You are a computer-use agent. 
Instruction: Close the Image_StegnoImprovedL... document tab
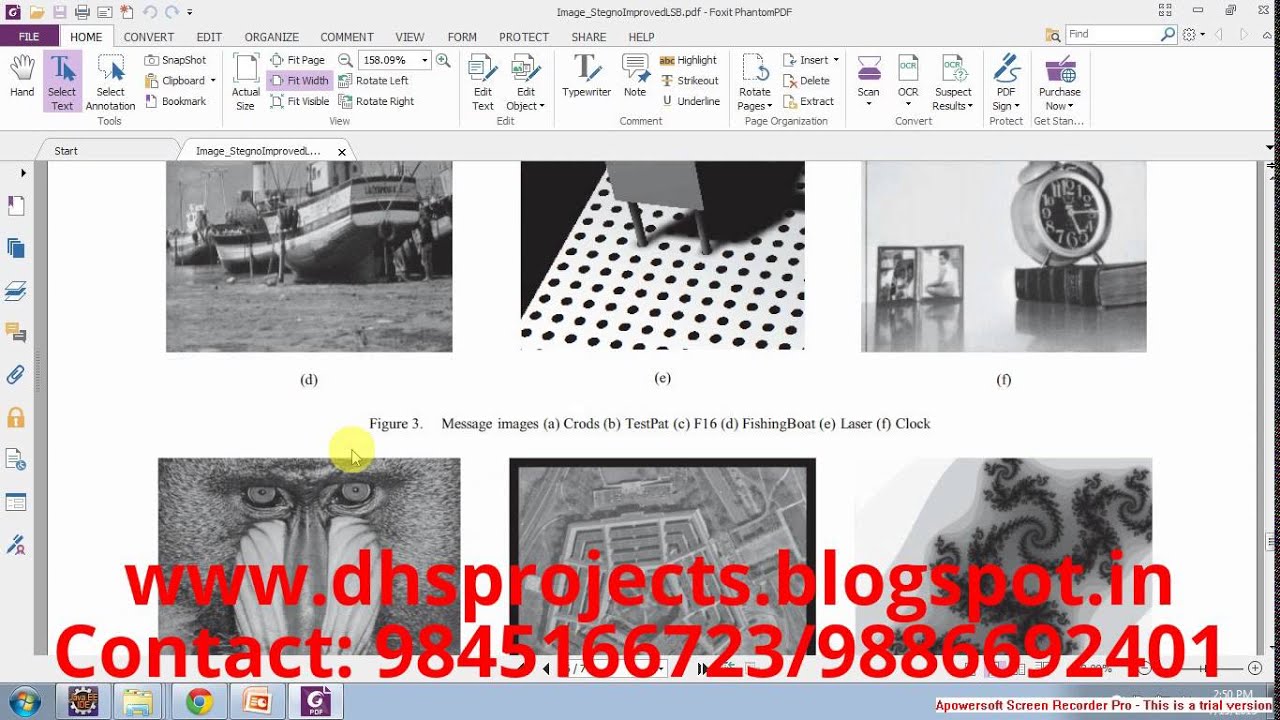pyautogui.click(x=342, y=152)
